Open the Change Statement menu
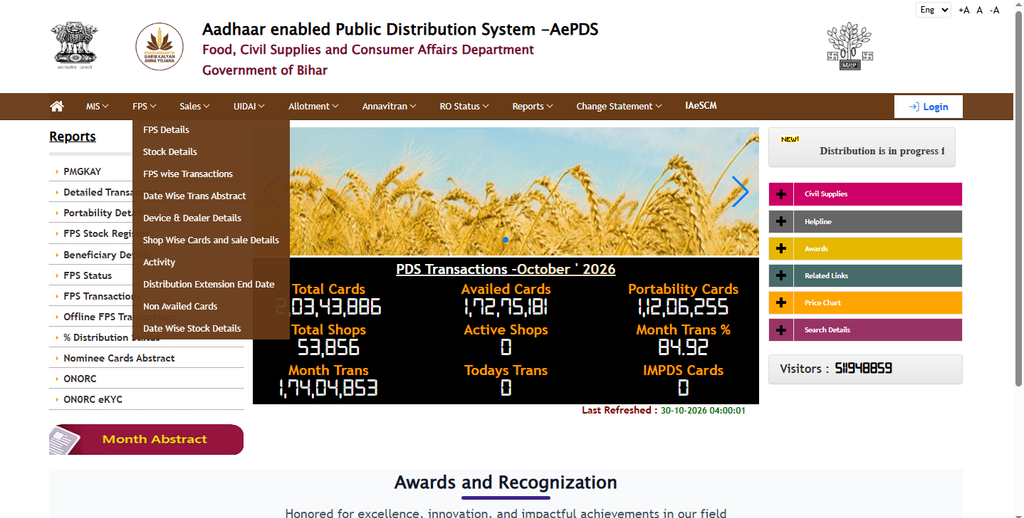Image resolution: width=1024 pixels, height=518 pixels. (619, 106)
